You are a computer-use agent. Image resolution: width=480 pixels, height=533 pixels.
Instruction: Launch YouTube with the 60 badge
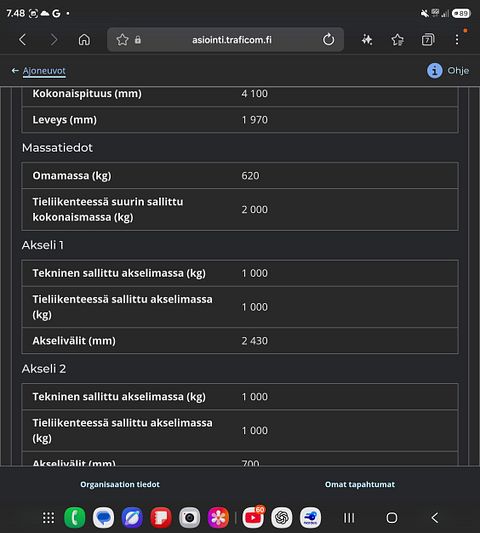pos(253,517)
